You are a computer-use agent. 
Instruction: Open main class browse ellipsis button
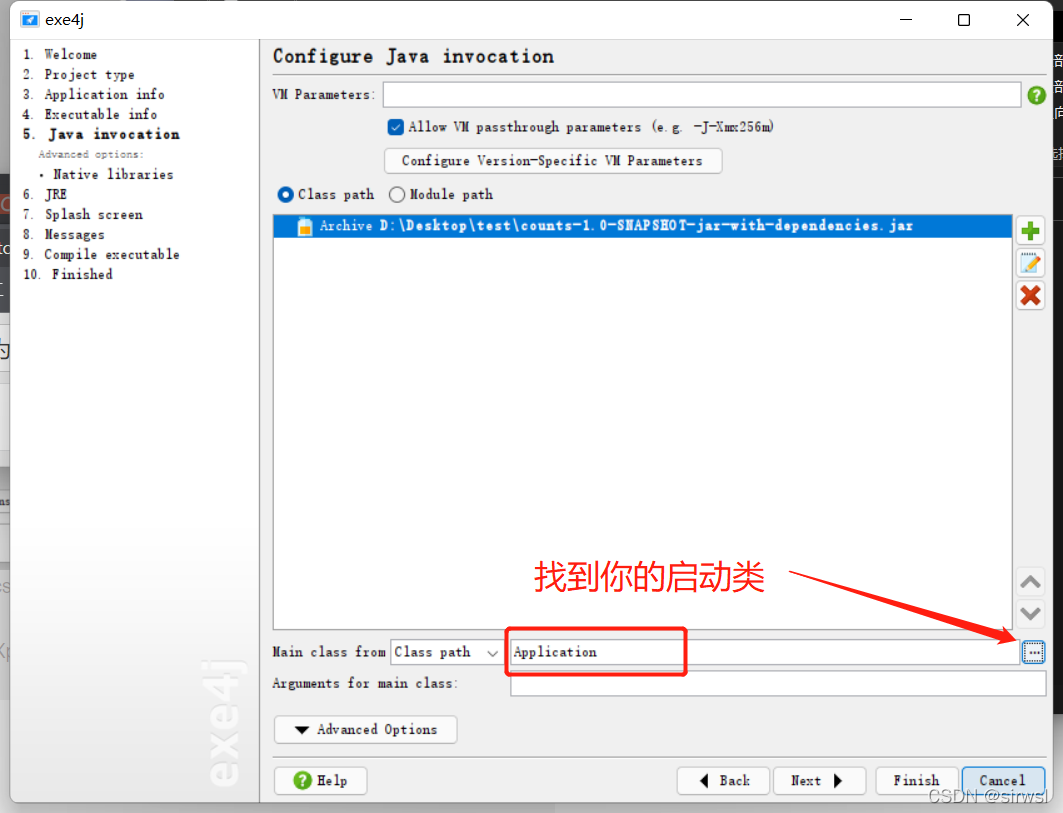coord(1033,652)
